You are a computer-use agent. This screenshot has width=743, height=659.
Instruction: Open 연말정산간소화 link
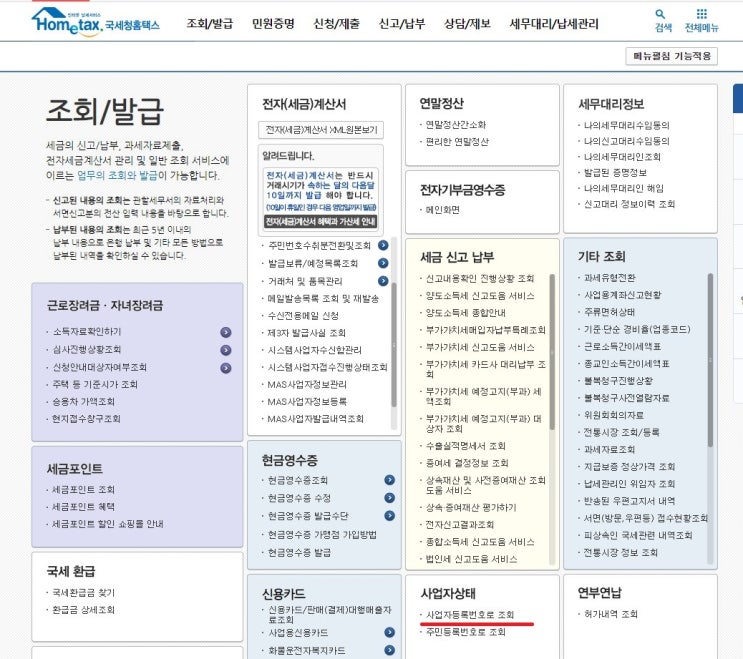point(456,125)
